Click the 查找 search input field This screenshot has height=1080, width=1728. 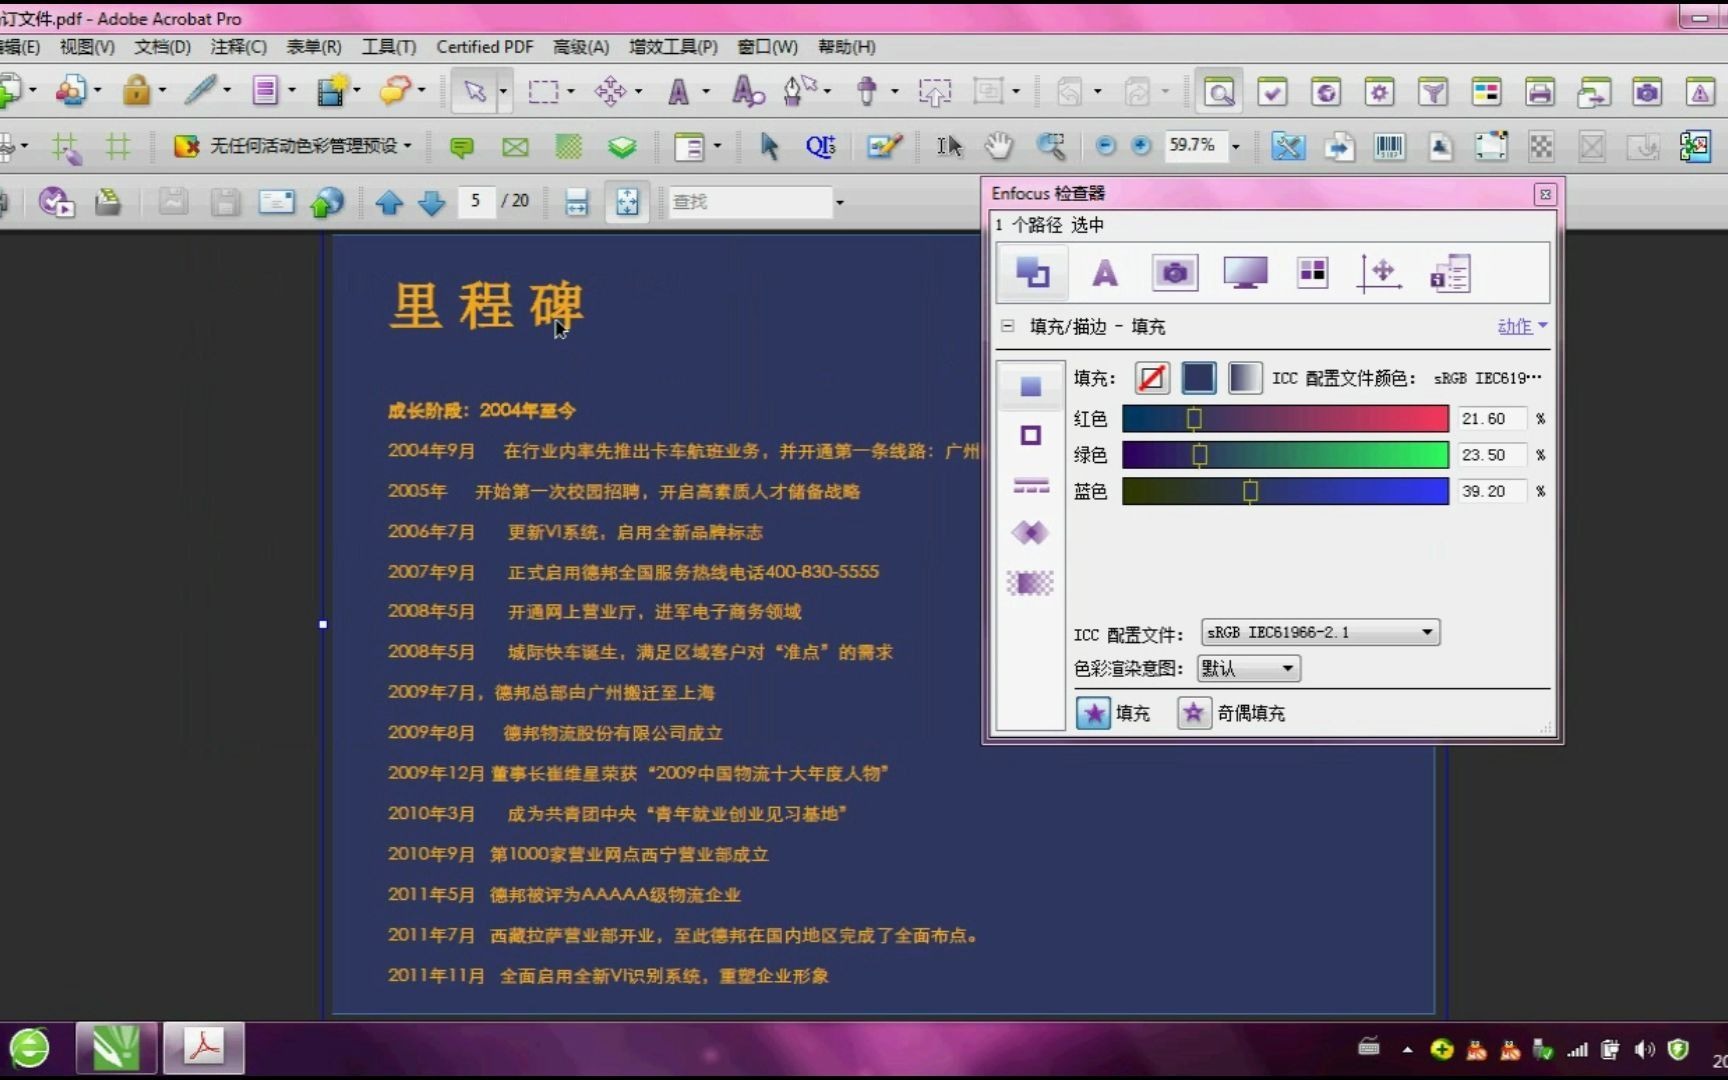[750, 202]
